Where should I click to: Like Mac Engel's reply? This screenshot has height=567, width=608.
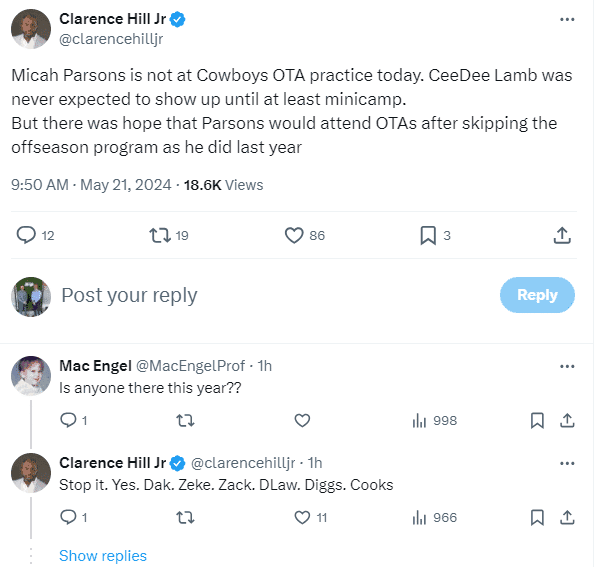point(303,420)
